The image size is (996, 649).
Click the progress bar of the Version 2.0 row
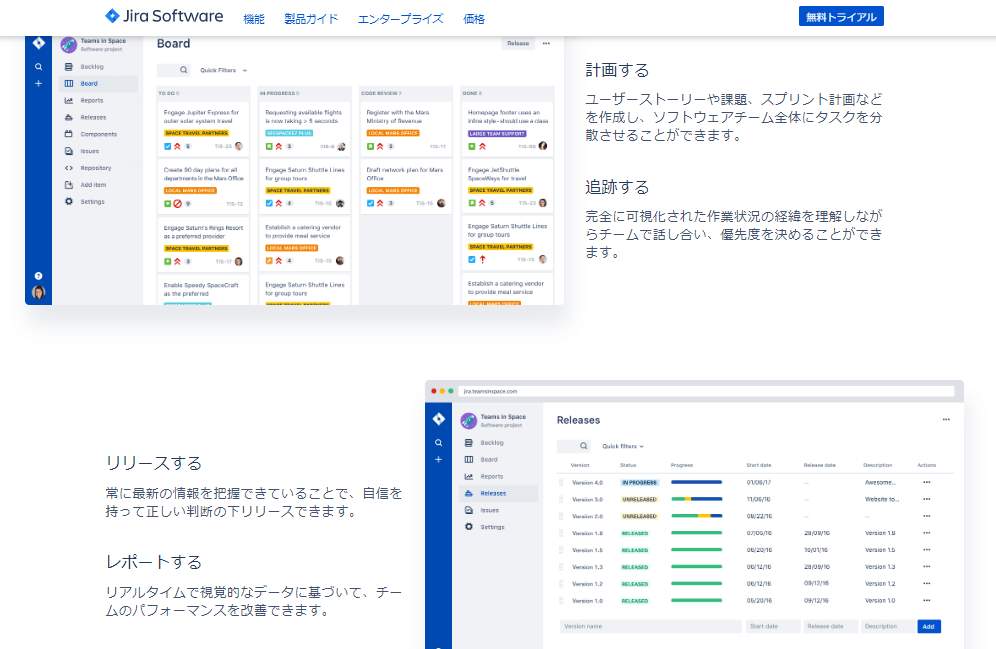click(x=696, y=516)
